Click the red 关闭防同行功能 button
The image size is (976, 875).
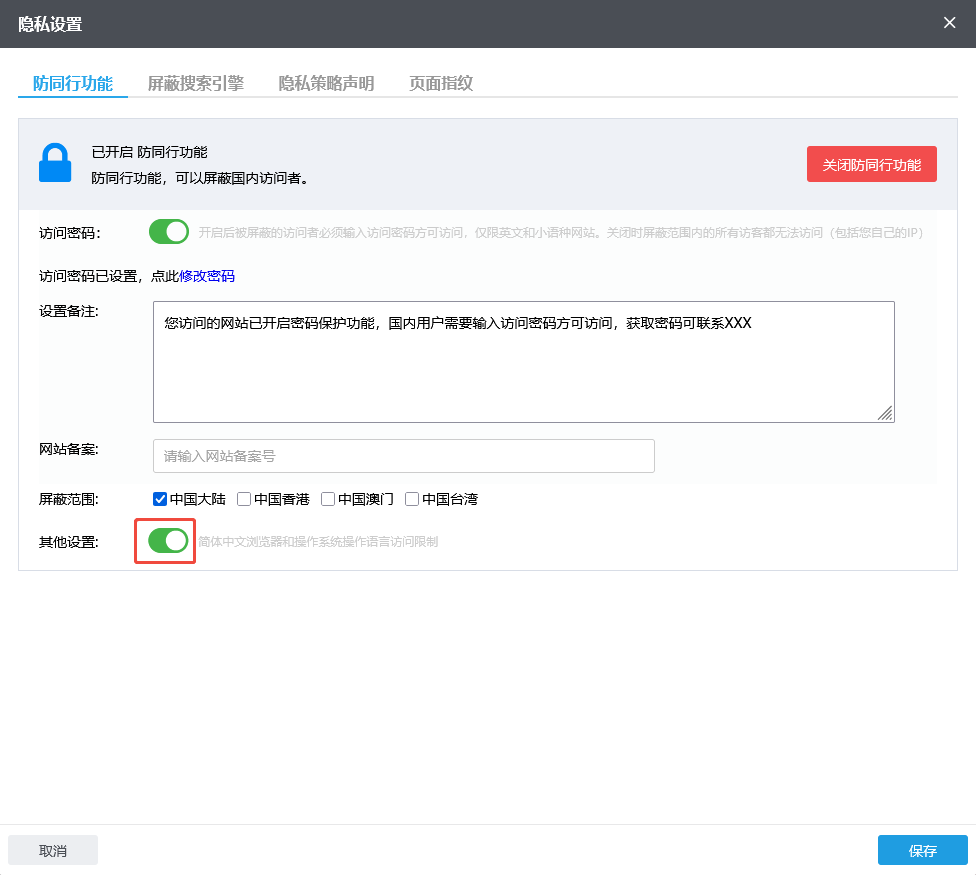click(x=871, y=163)
